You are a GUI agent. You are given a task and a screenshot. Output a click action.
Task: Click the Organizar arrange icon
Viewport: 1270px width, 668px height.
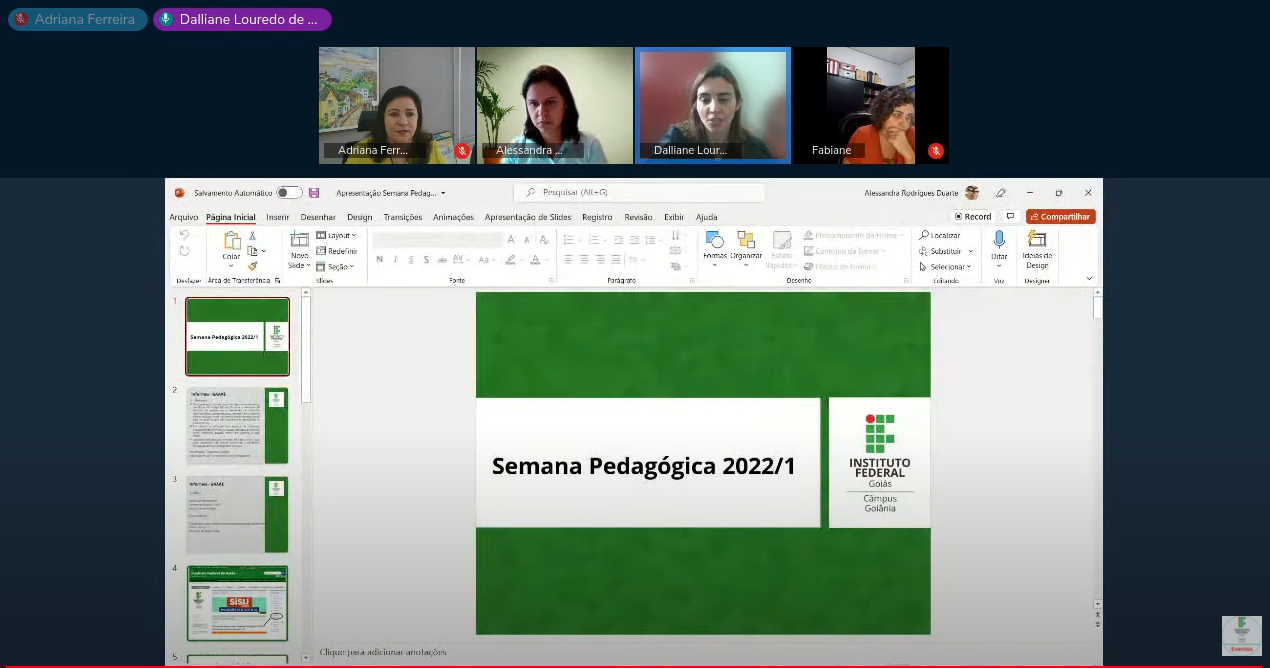pos(746,240)
